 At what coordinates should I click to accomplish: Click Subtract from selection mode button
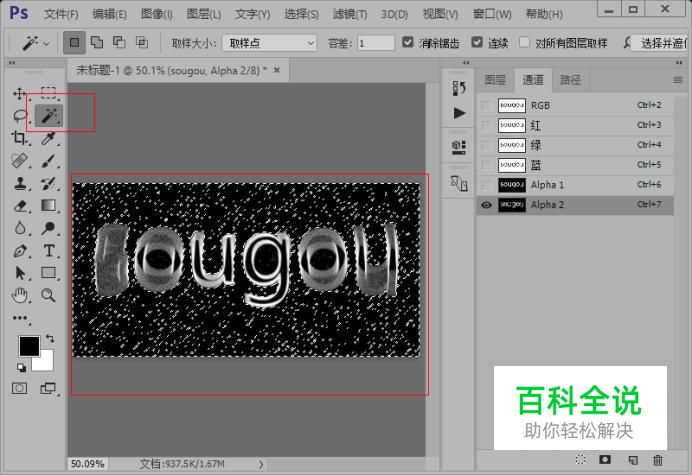point(119,43)
